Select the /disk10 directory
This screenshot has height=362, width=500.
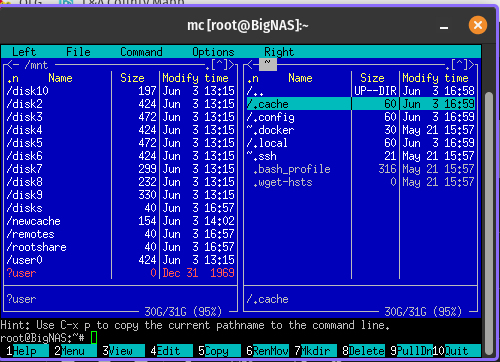pos(120,91)
